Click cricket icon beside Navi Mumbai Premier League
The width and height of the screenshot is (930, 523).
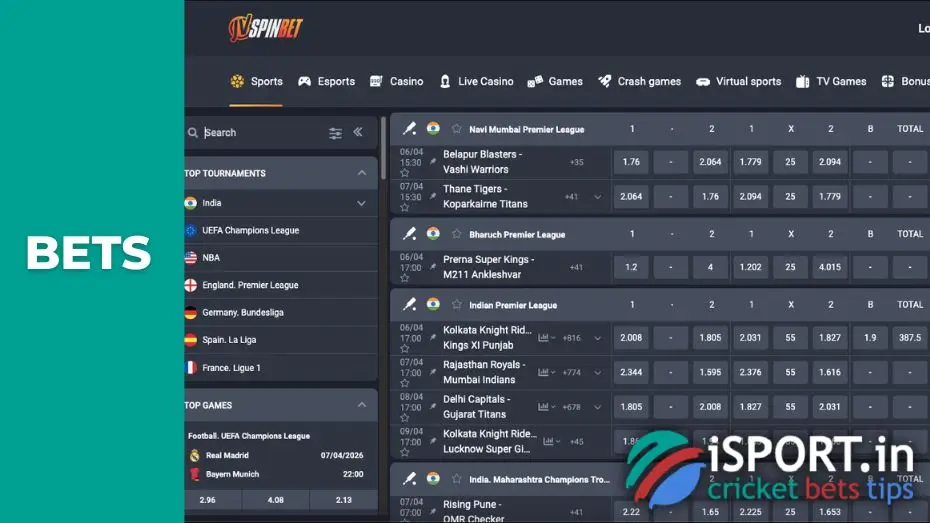409,129
